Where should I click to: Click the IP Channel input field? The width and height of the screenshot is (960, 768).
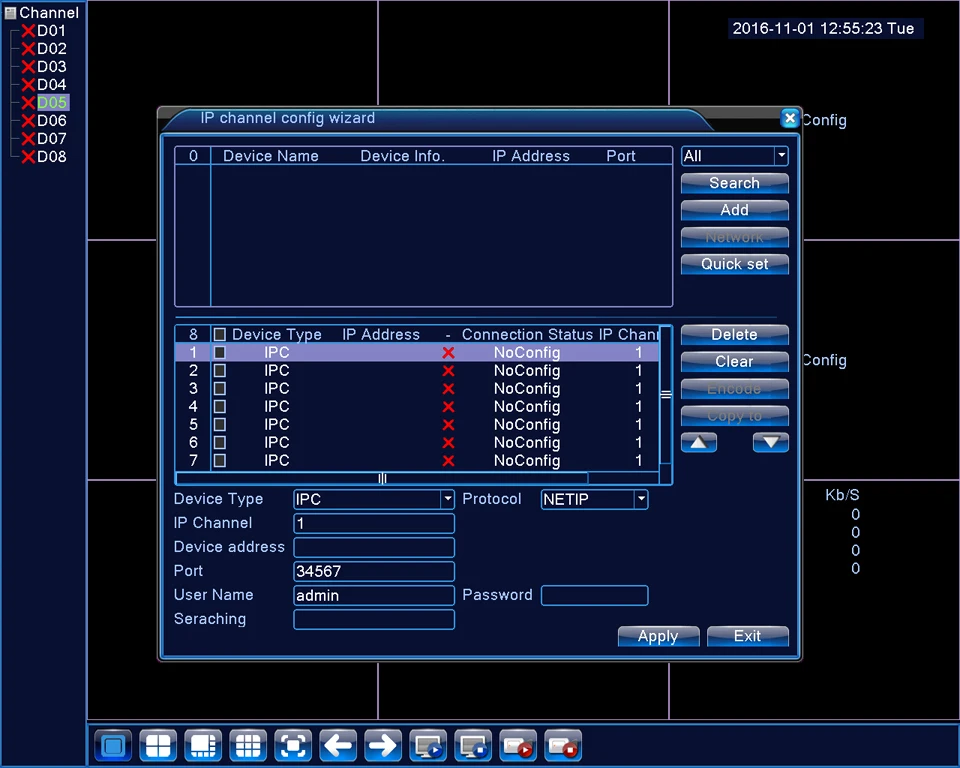point(374,523)
